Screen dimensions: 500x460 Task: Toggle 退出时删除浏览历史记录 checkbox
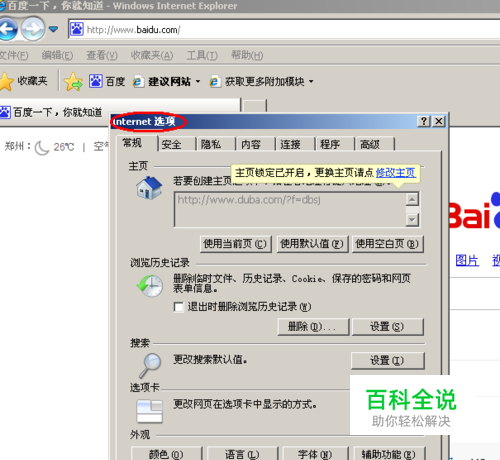179,307
